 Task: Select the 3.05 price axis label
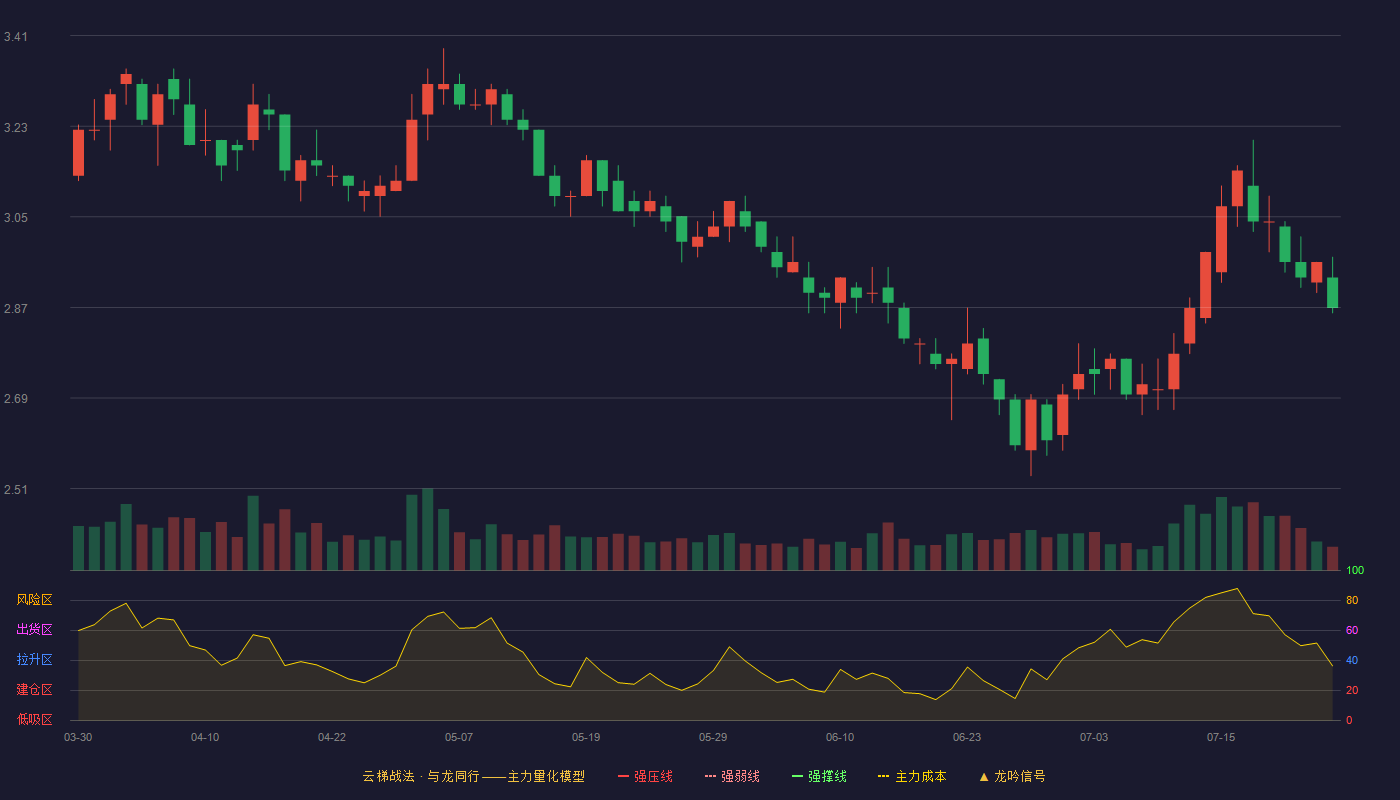coord(16,218)
